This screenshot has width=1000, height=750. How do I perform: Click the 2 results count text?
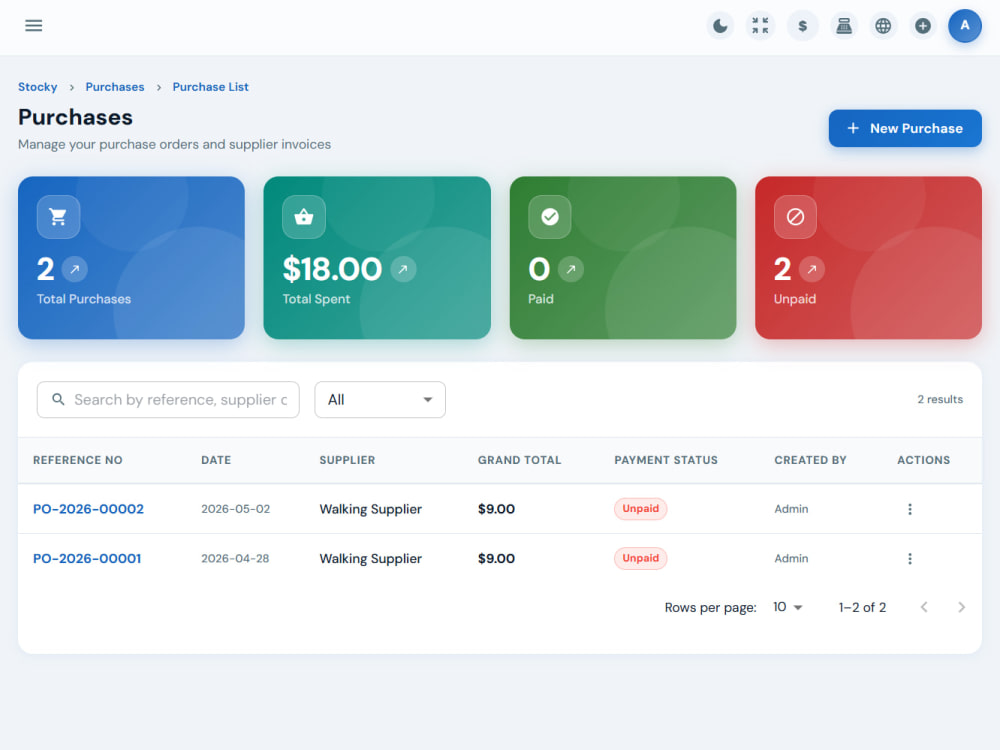tap(940, 399)
